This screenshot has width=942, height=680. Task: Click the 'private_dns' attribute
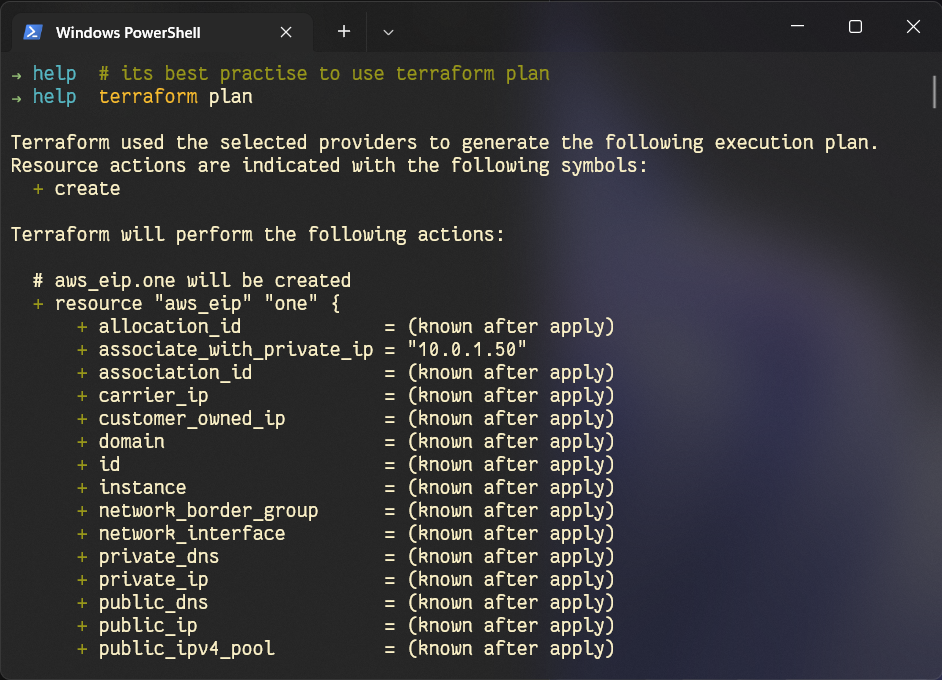159,557
